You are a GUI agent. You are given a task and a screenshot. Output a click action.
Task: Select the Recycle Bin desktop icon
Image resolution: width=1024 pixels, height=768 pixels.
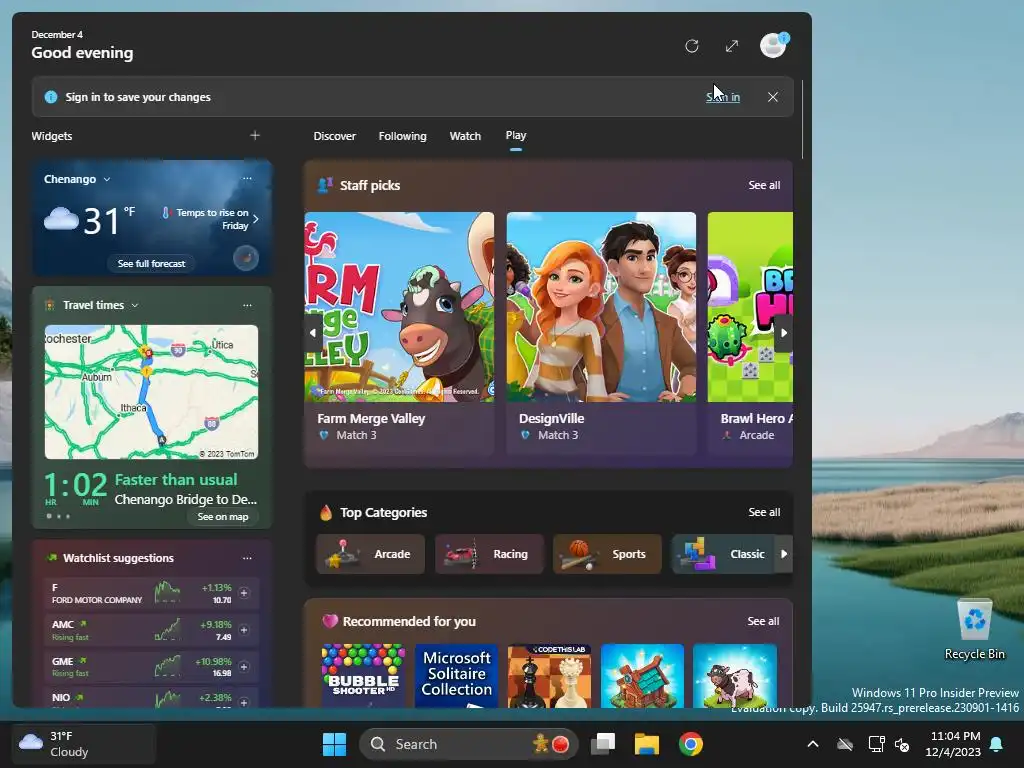[x=974, y=630]
